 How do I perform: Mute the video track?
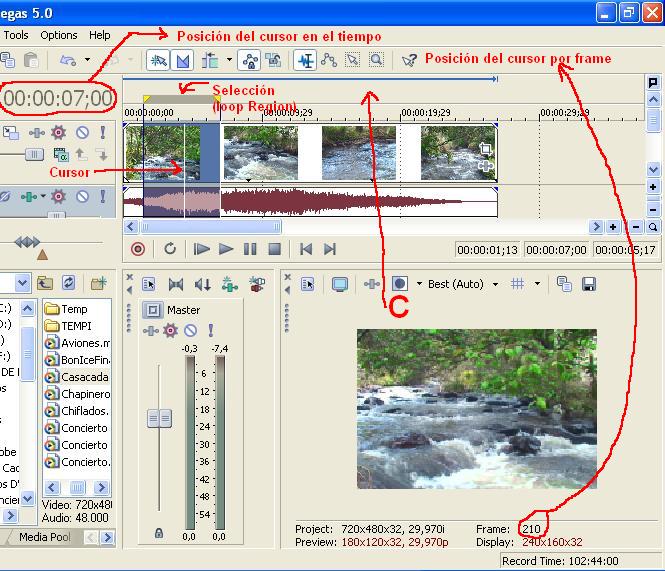82,132
